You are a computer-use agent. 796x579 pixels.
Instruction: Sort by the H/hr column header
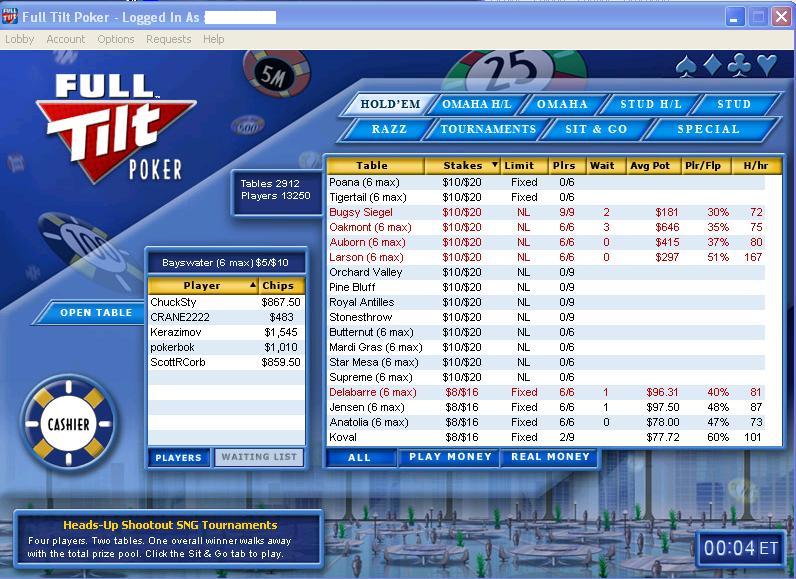pyautogui.click(x=755, y=165)
